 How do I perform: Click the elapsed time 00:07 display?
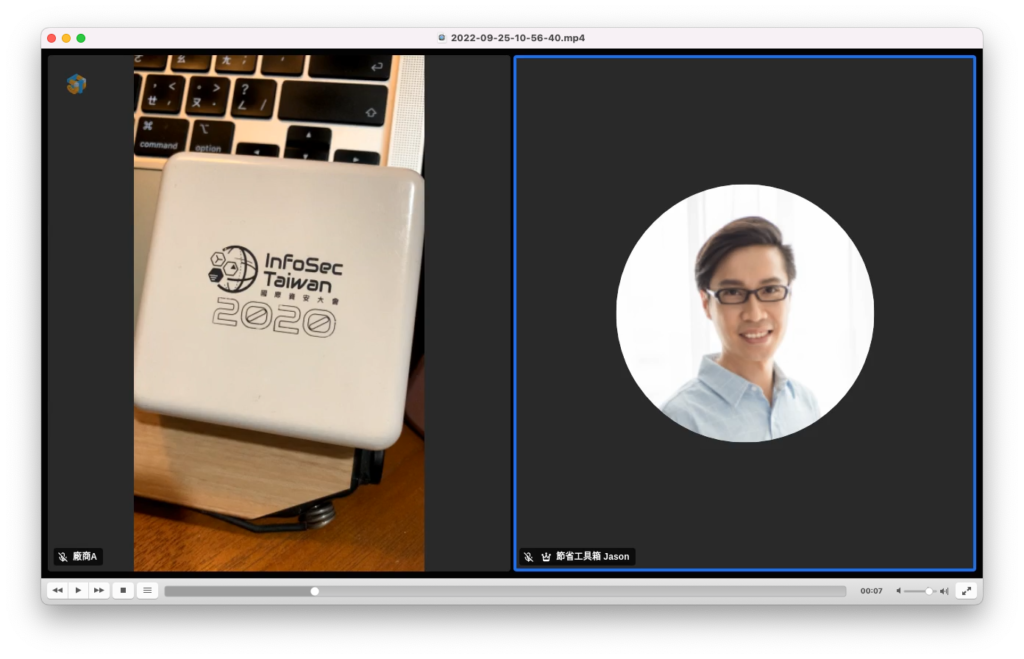[x=871, y=591]
